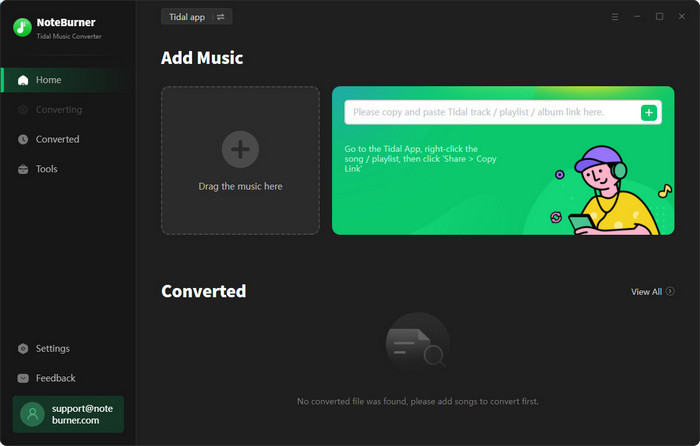This screenshot has height=446, width=700.
Task: Minimize the NoteBurner window
Action: coord(637,17)
